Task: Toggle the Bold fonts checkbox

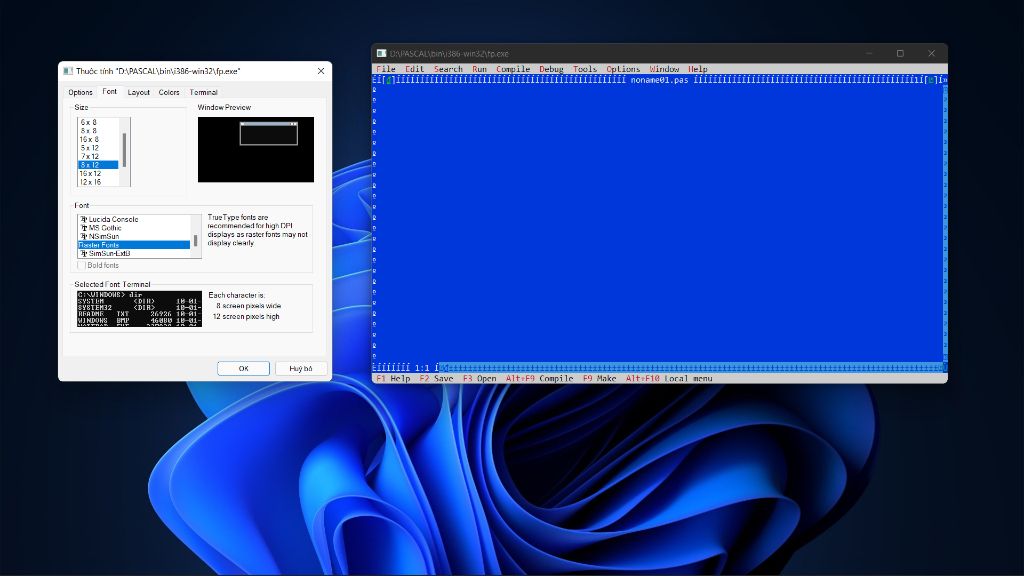Action: (x=82, y=265)
